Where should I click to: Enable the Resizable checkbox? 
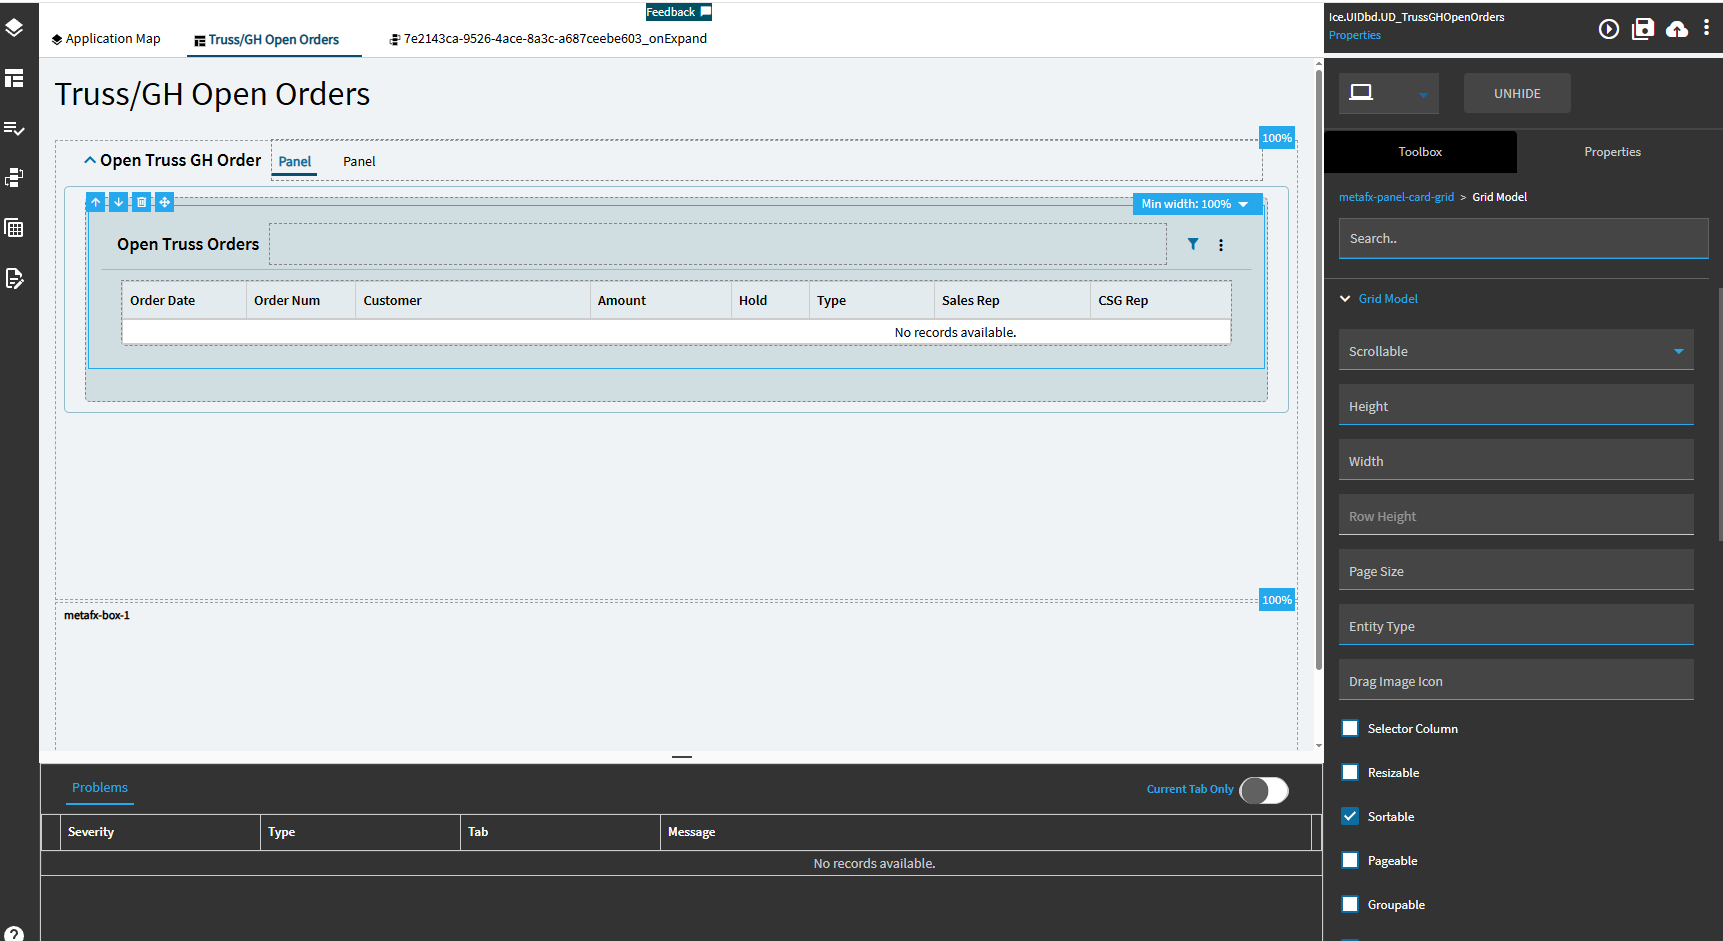click(x=1350, y=772)
